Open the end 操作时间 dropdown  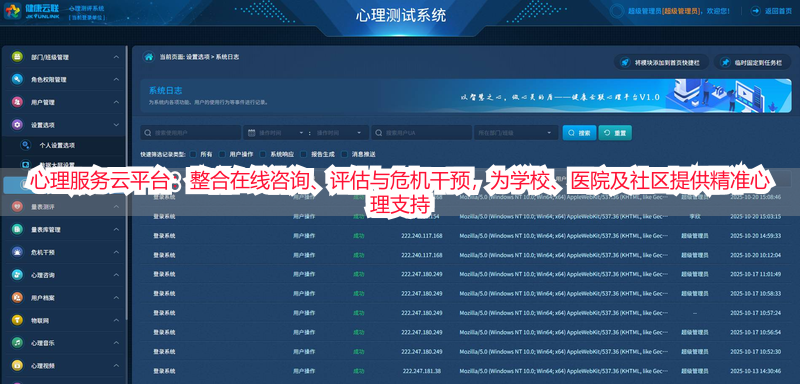(359, 133)
